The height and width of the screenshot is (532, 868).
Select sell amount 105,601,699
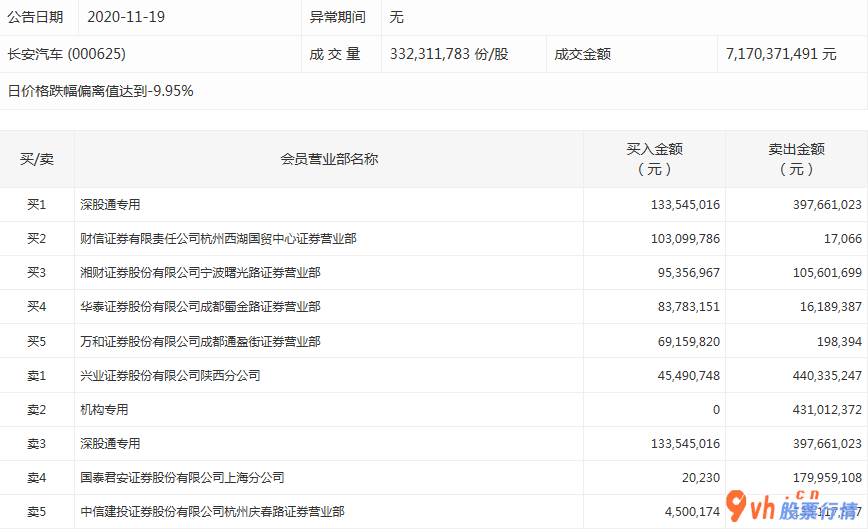coord(827,273)
